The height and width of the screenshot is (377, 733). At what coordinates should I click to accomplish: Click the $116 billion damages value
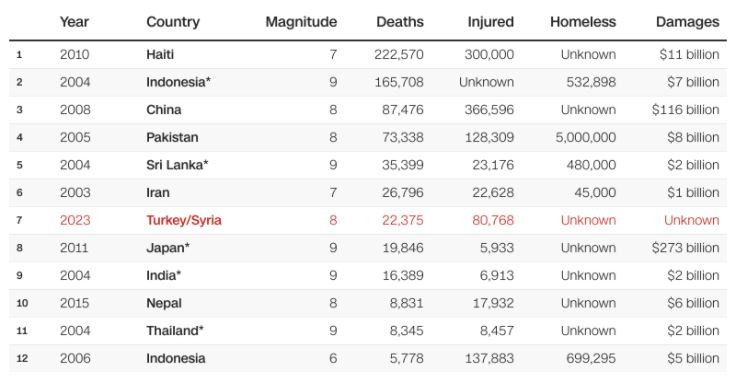[685, 110]
